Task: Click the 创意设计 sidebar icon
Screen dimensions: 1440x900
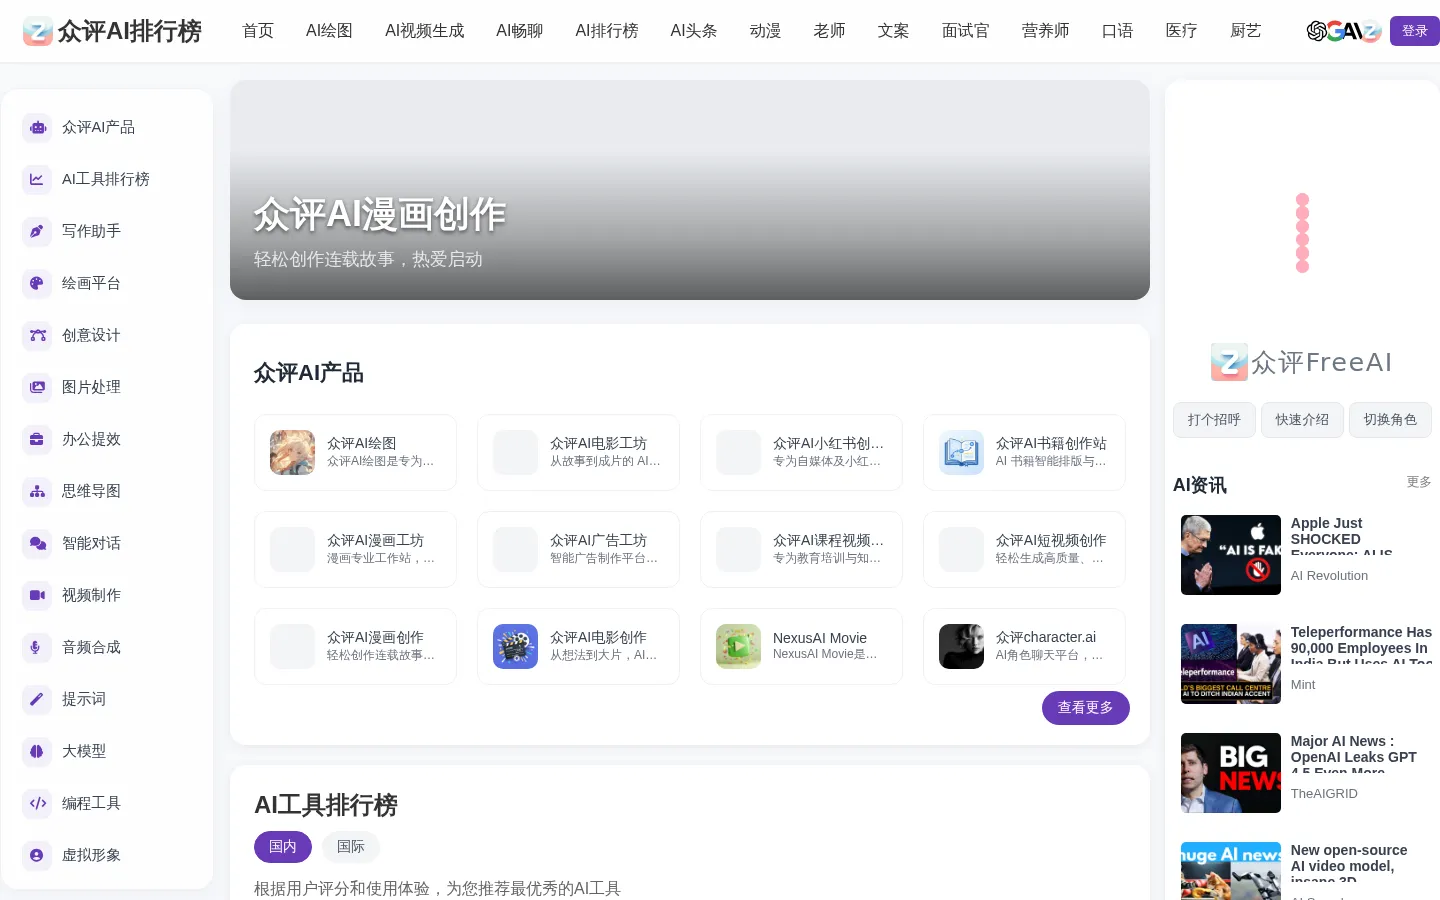Action: 37,335
